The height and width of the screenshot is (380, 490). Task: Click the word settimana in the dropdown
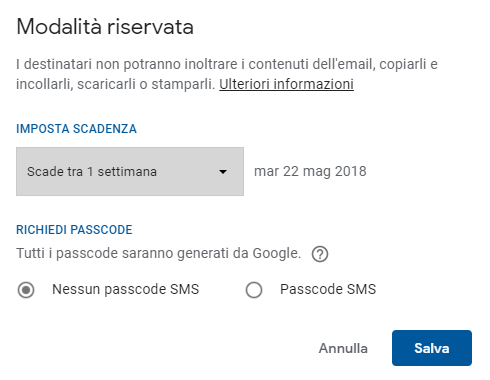[127, 172]
